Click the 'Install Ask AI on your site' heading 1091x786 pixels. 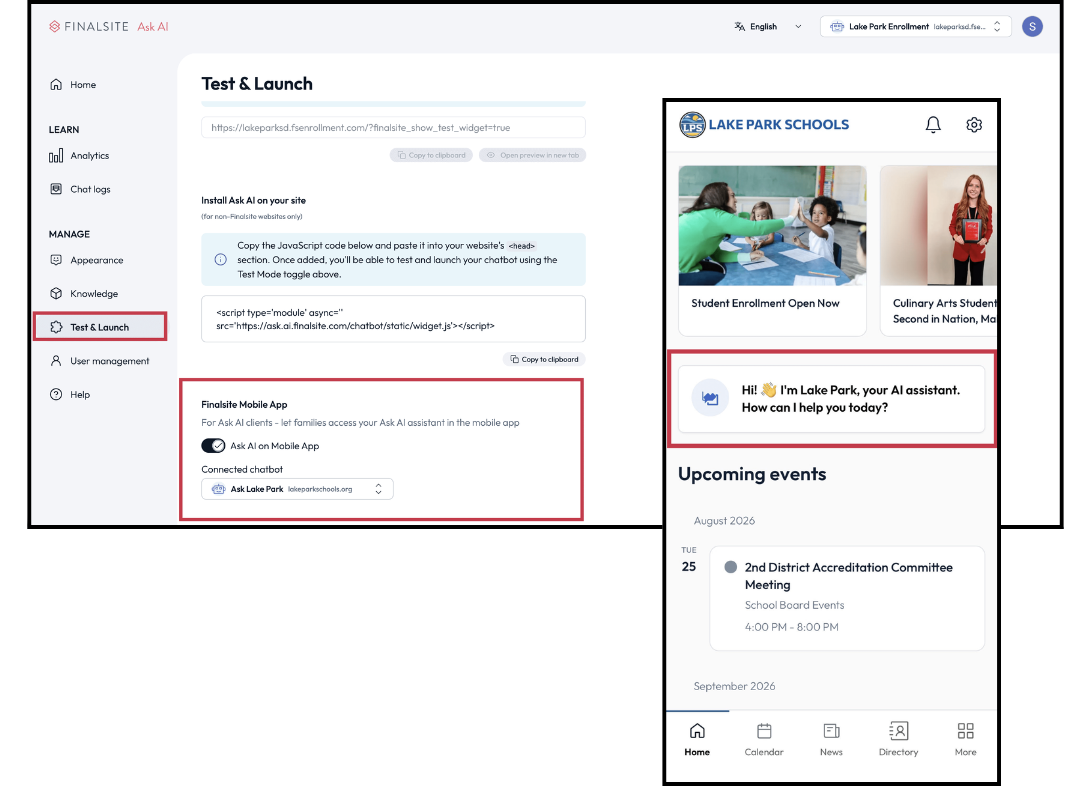(253, 200)
